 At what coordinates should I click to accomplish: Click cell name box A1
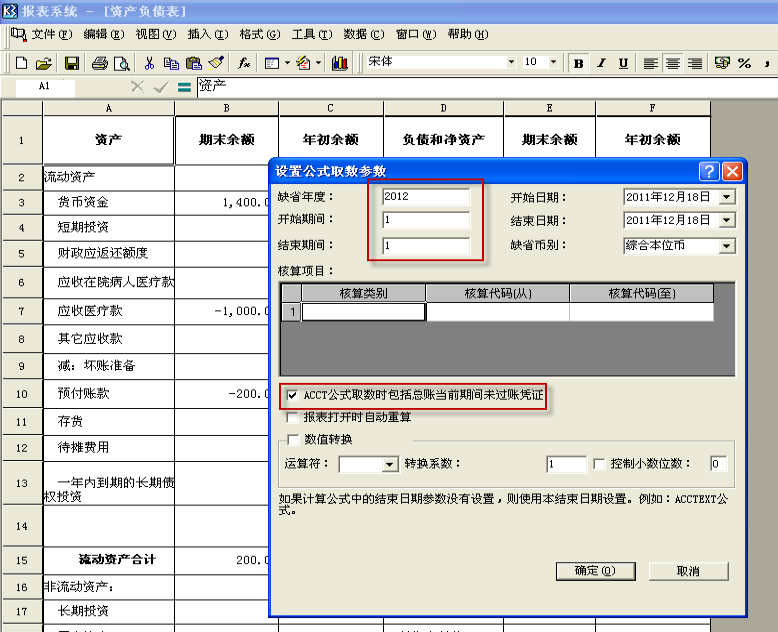point(45,87)
